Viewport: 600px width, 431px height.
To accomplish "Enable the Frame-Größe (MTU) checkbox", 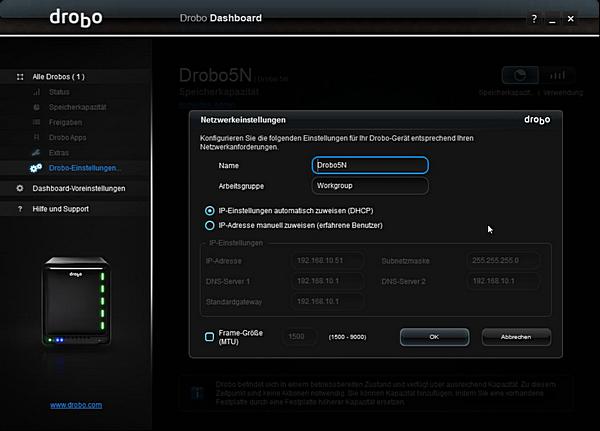I will click(209, 337).
